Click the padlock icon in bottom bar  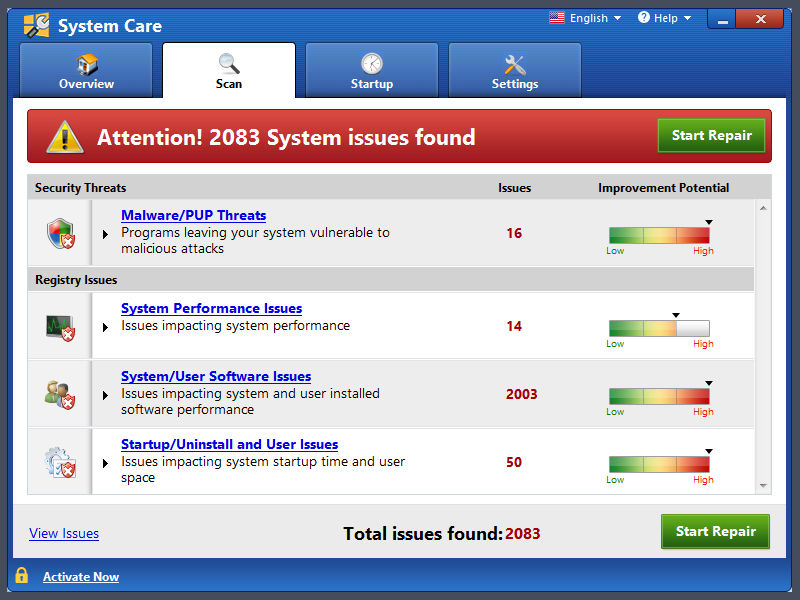21,576
